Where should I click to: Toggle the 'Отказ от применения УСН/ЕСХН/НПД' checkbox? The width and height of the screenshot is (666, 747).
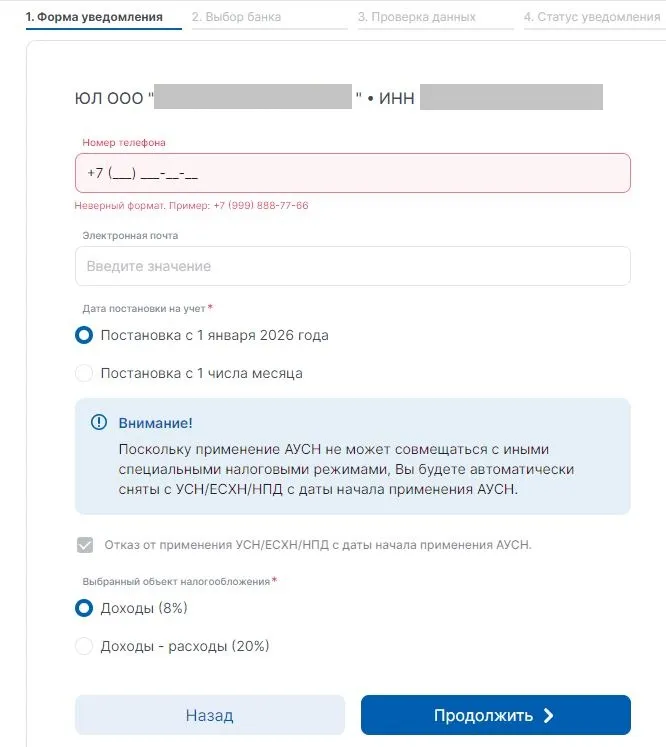[x=84, y=545]
